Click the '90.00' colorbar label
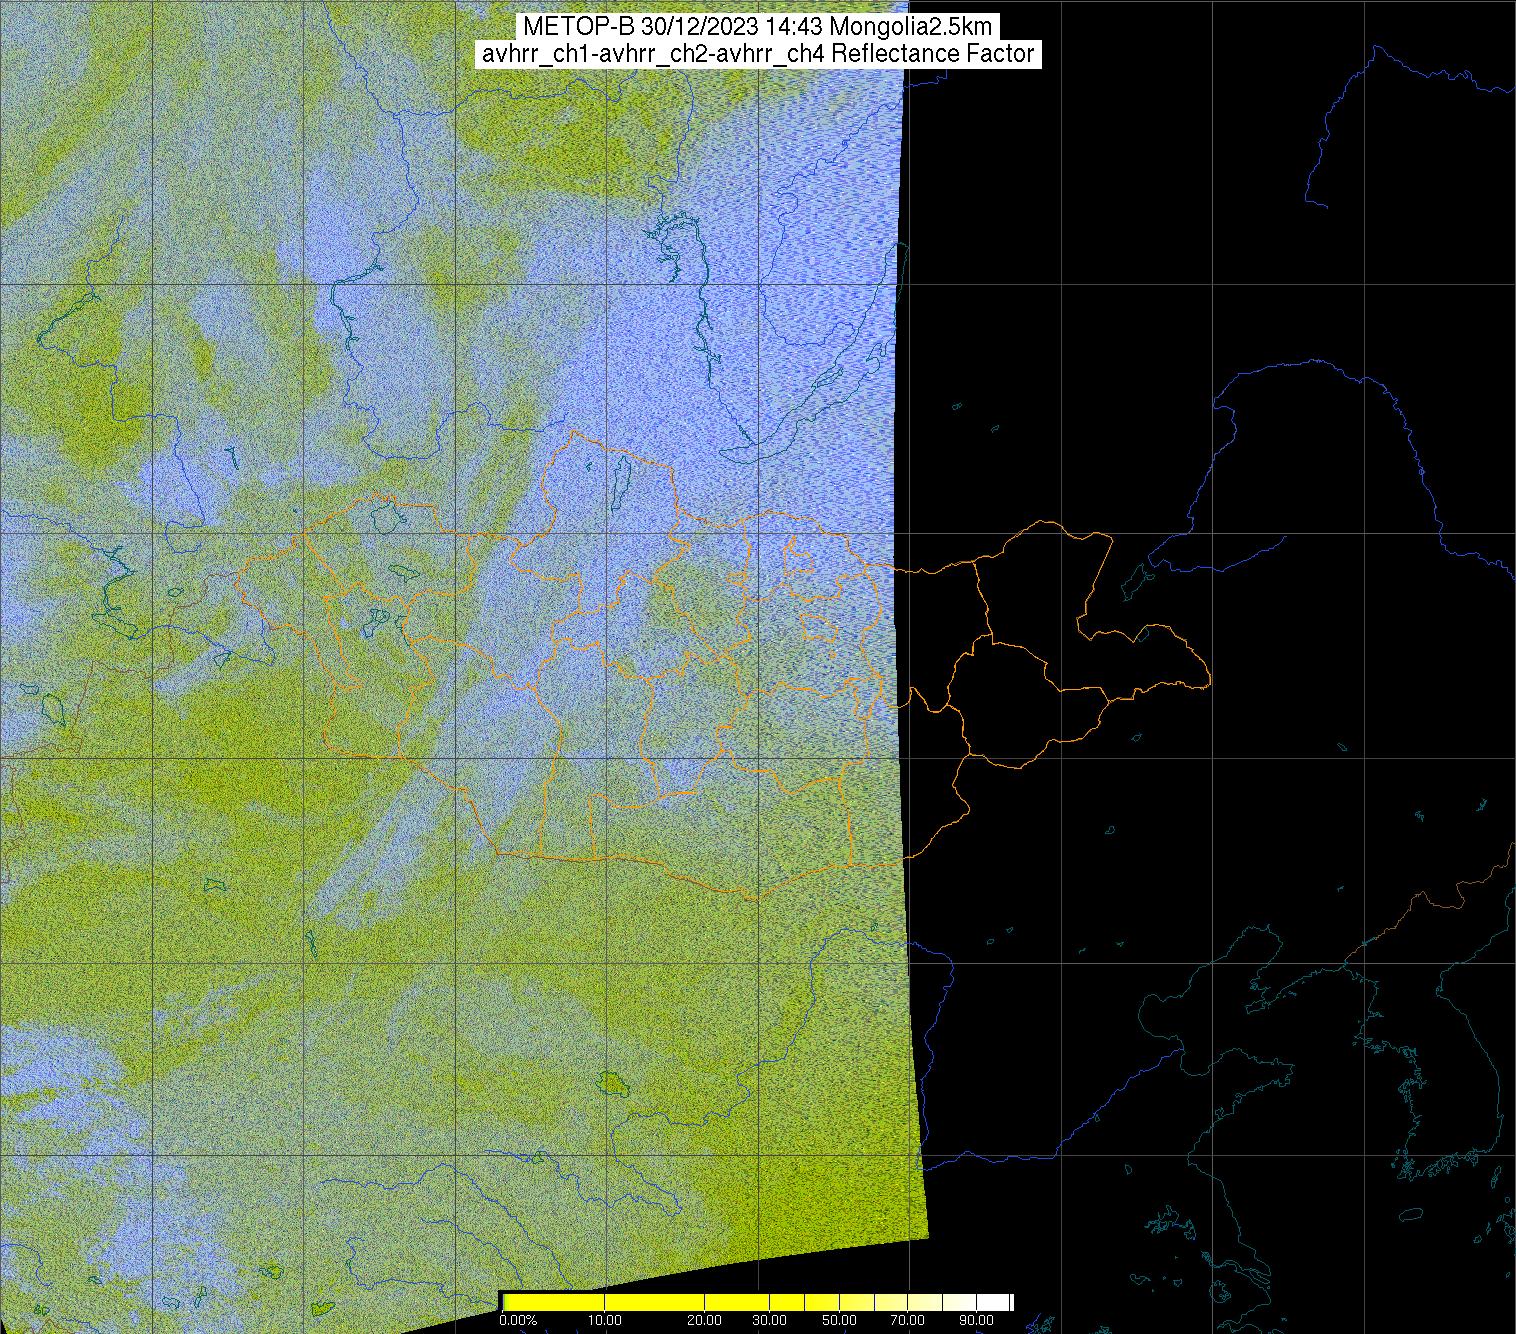The image size is (1516, 1334). (978, 1320)
